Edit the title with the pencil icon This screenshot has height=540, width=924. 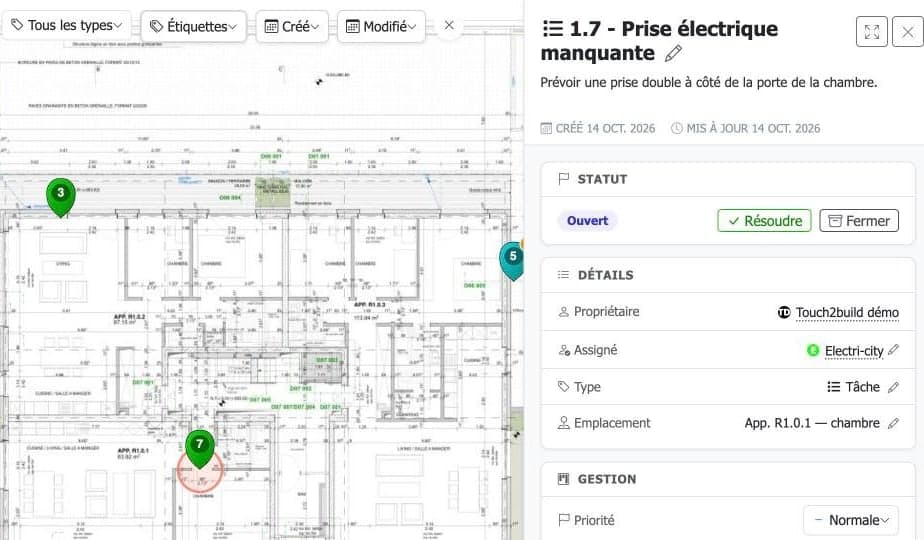point(673,54)
